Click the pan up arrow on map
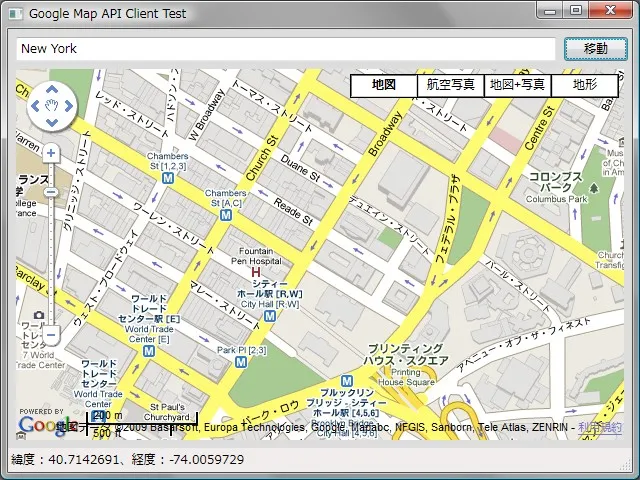Viewport: 640px width, 480px height. click(x=51, y=88)
